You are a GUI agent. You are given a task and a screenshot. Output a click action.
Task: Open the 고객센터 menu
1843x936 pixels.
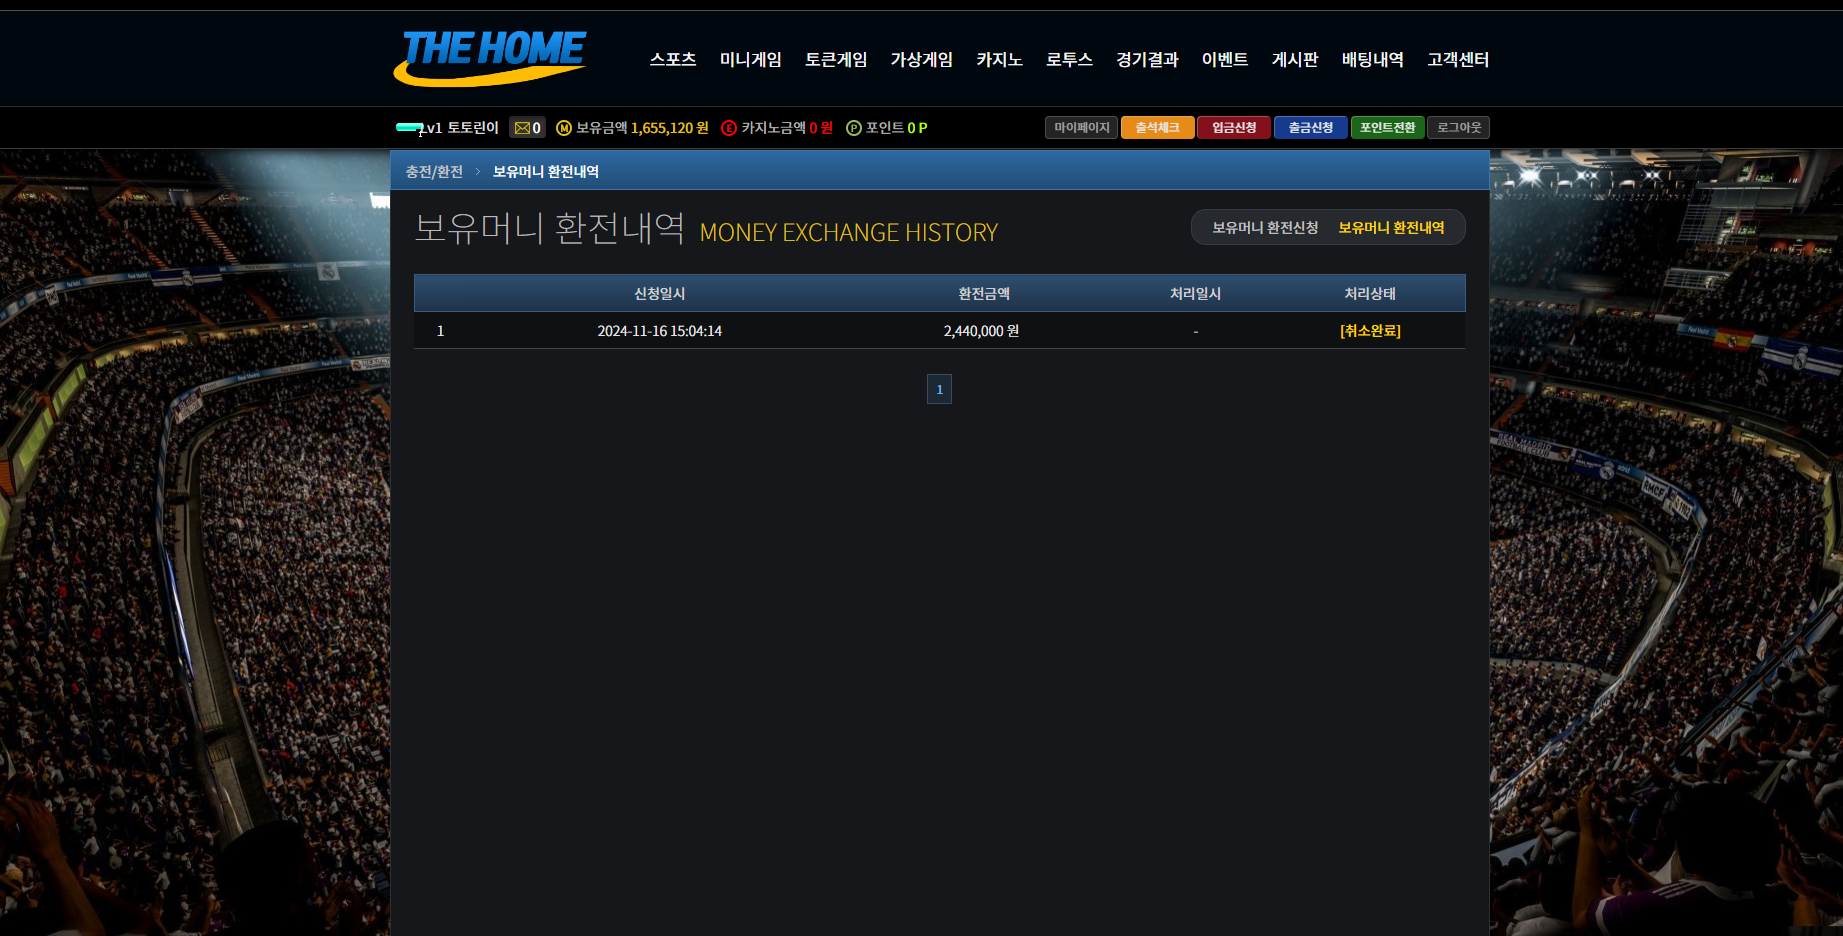[x=1458, y=60]
